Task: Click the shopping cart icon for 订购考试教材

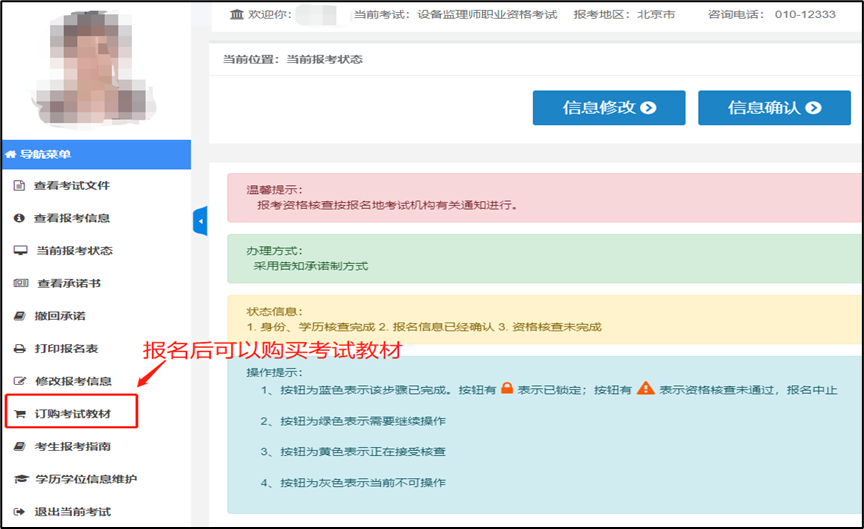Action: [19, 414]
